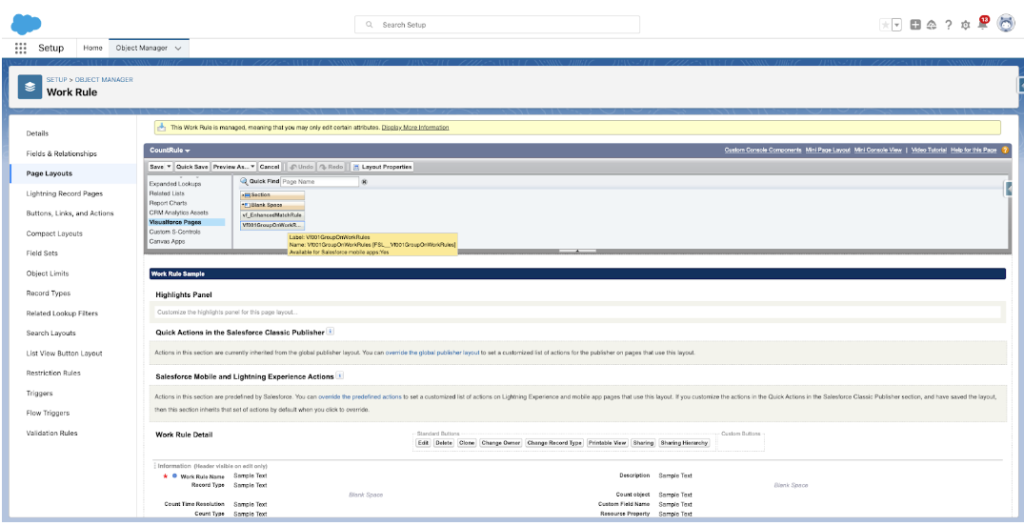
Task: Select the Section palette element
Action: [x=272, y=195]
